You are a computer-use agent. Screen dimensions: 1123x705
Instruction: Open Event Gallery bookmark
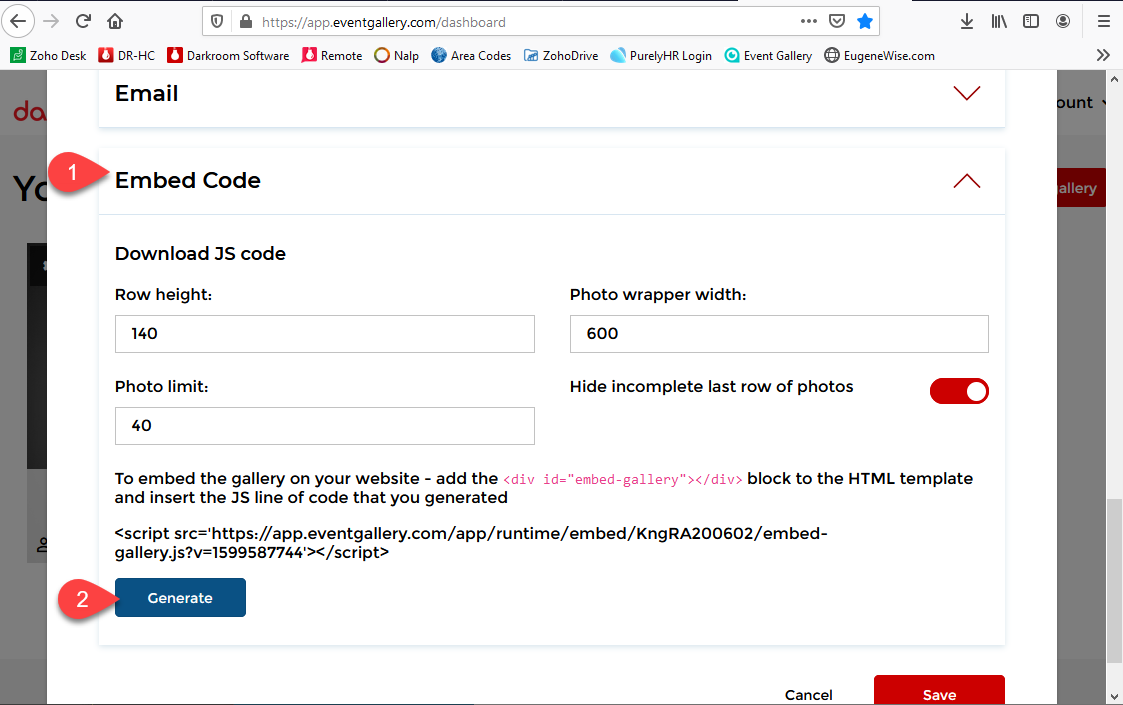click(768, 55)
